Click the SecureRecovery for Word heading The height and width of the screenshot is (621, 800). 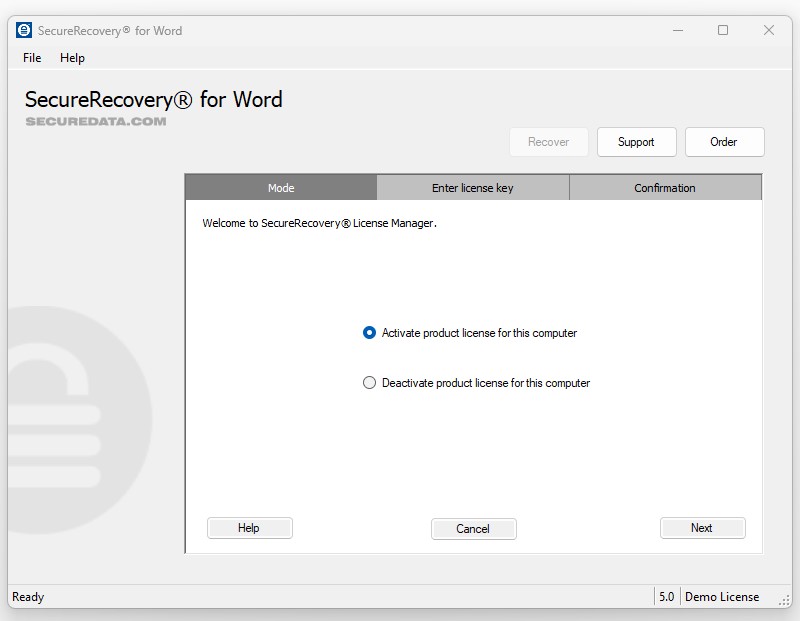coord(153,99)
